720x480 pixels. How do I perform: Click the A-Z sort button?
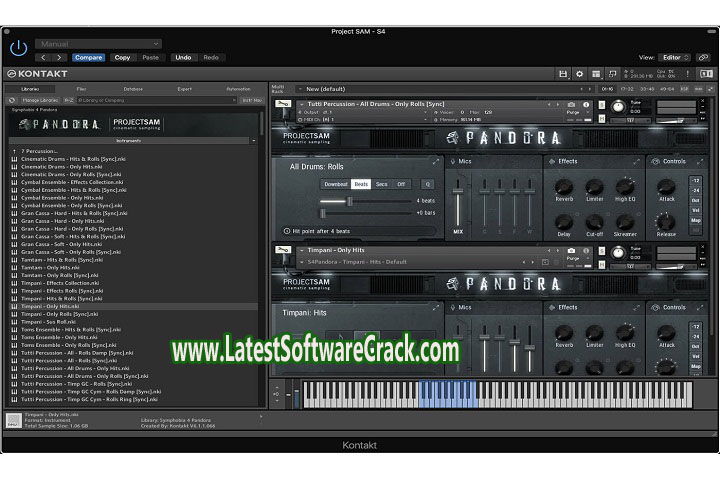coord(68,100)
